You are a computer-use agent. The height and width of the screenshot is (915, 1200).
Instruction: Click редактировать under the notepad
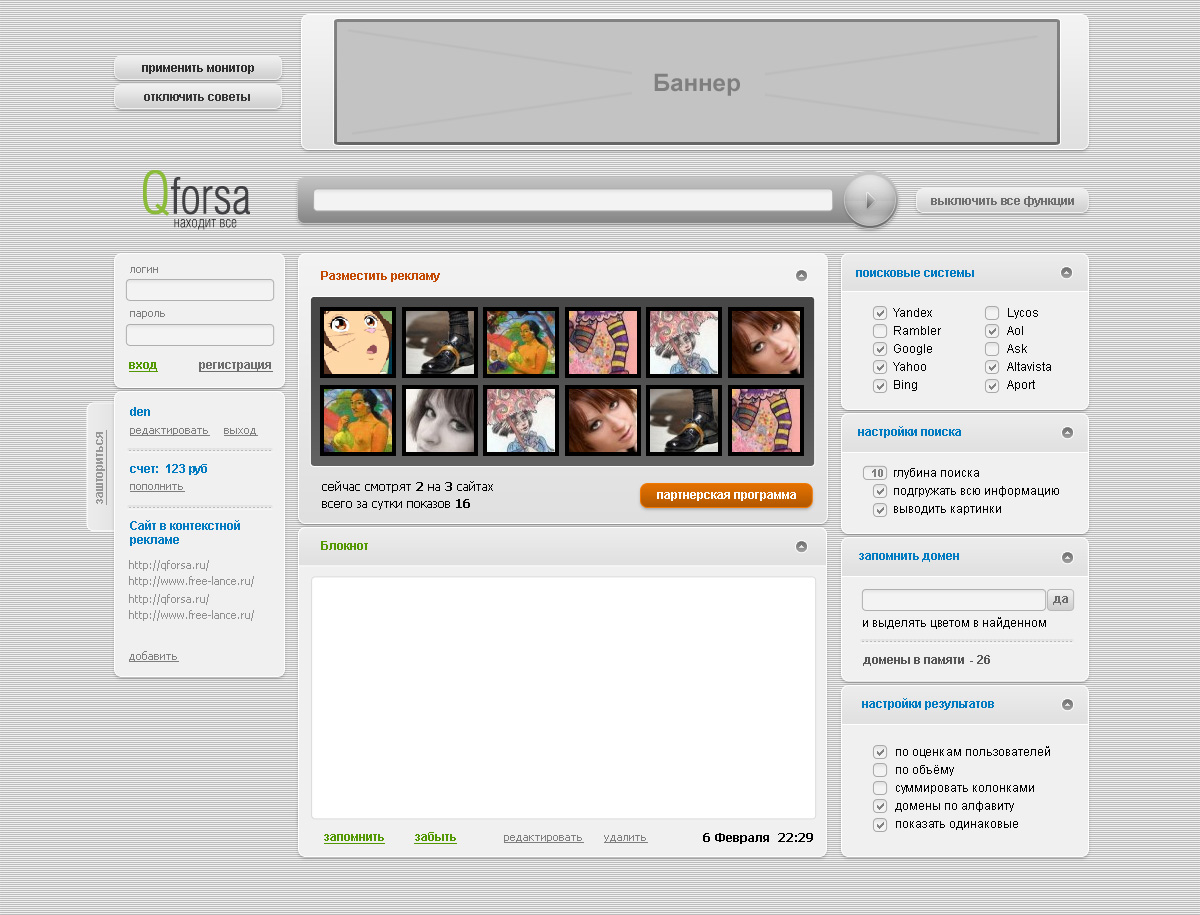[x=543, y=838]
